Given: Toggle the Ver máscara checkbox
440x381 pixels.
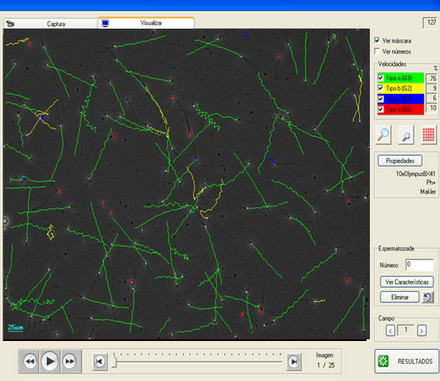Looking at the screenshot, I should (x=377, y=40).
